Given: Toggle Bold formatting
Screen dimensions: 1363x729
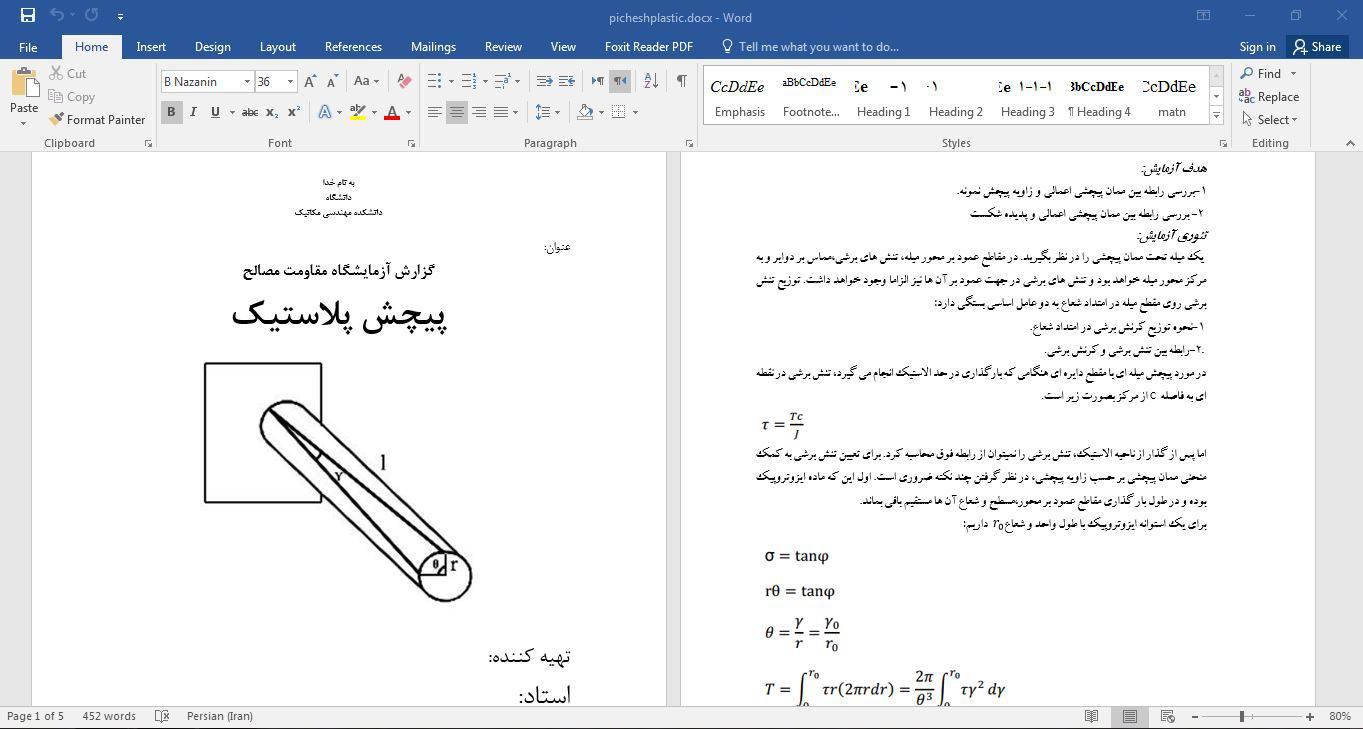Looking at the screenshot, I should click(x=171, y=112).
